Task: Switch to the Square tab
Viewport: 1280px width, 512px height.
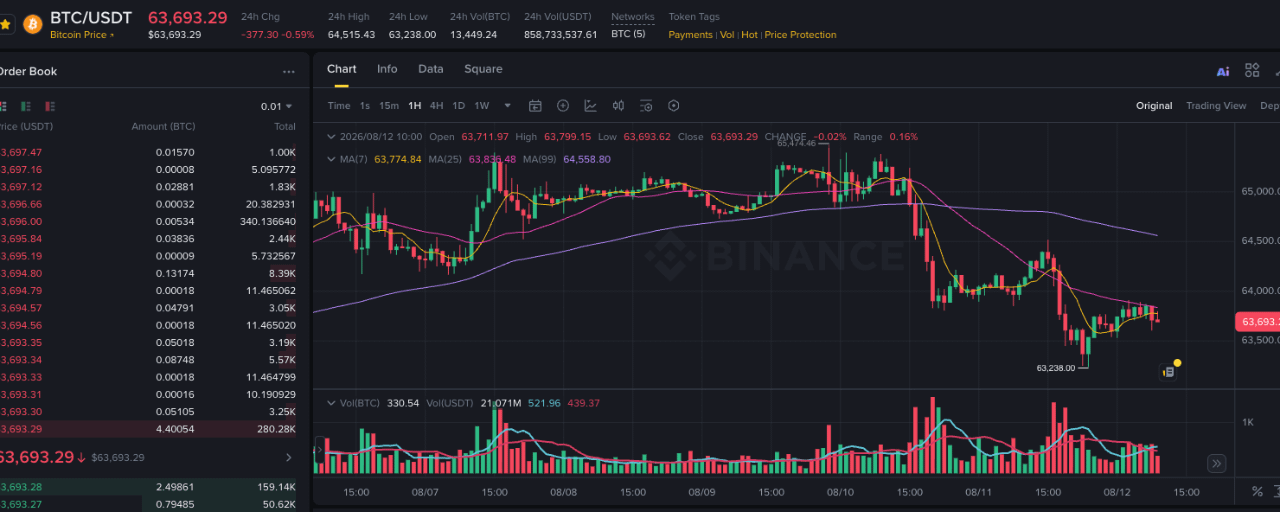Action: point(483,69)
